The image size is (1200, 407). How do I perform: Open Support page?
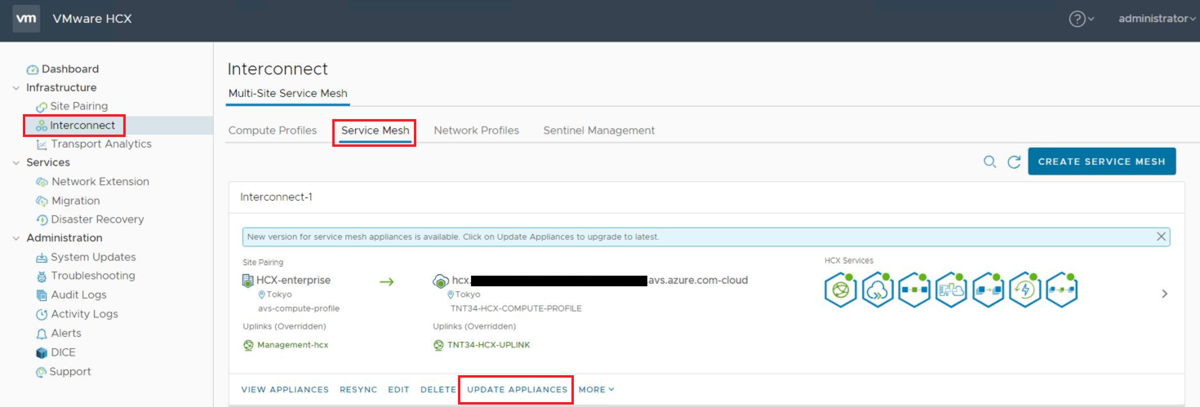click(x=70, y=371)
